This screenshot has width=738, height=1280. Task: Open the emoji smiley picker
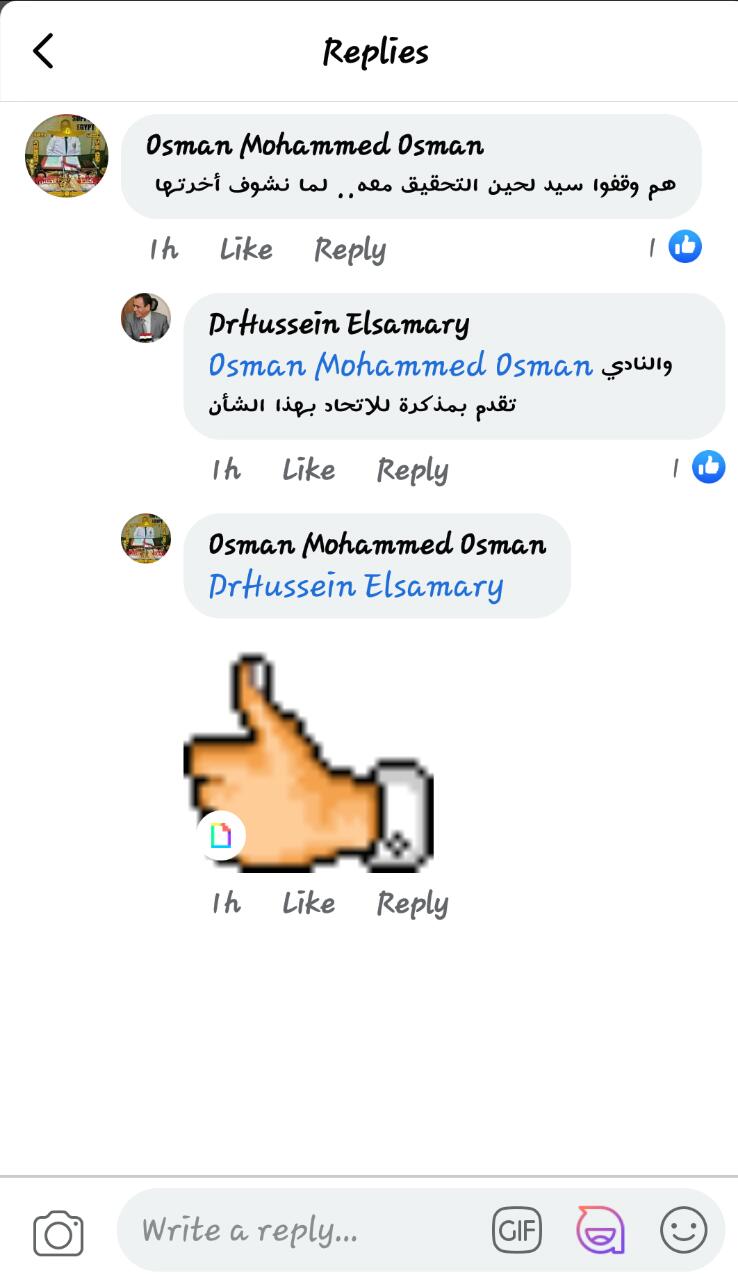tap(684, 1230)
